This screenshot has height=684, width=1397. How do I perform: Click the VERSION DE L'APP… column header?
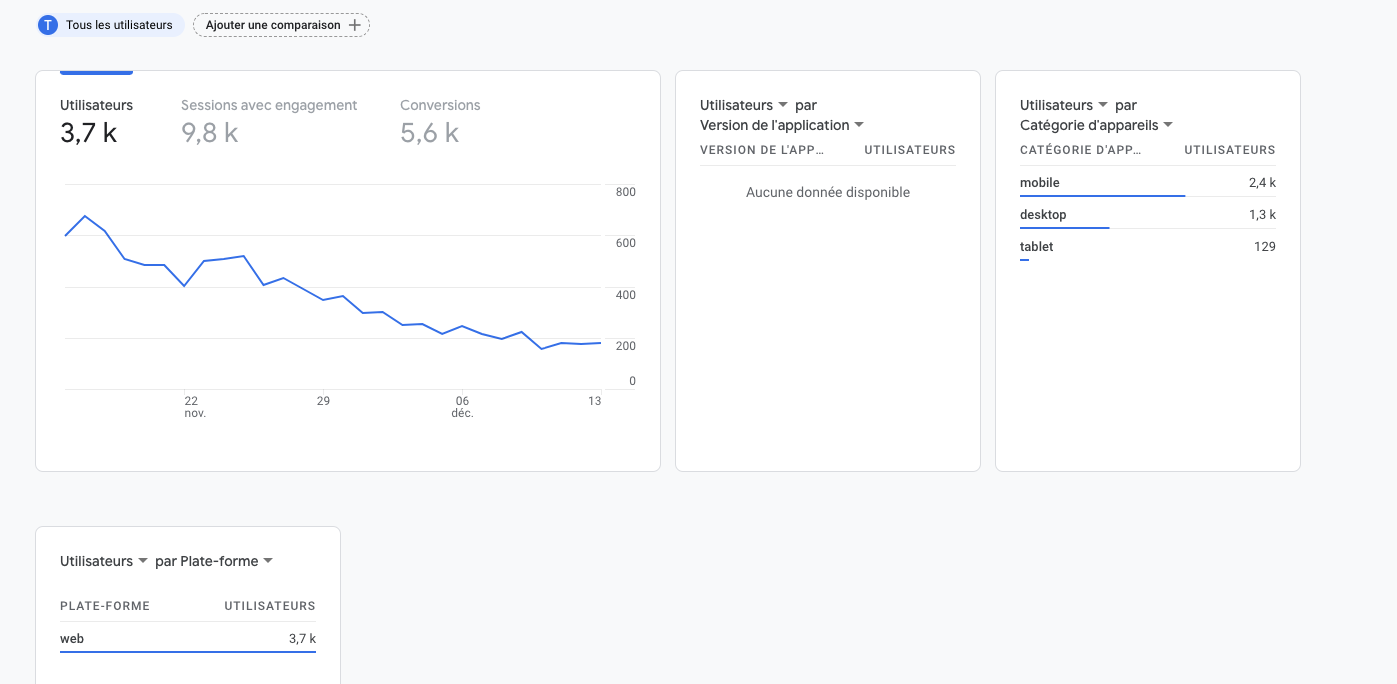point(762,150)
